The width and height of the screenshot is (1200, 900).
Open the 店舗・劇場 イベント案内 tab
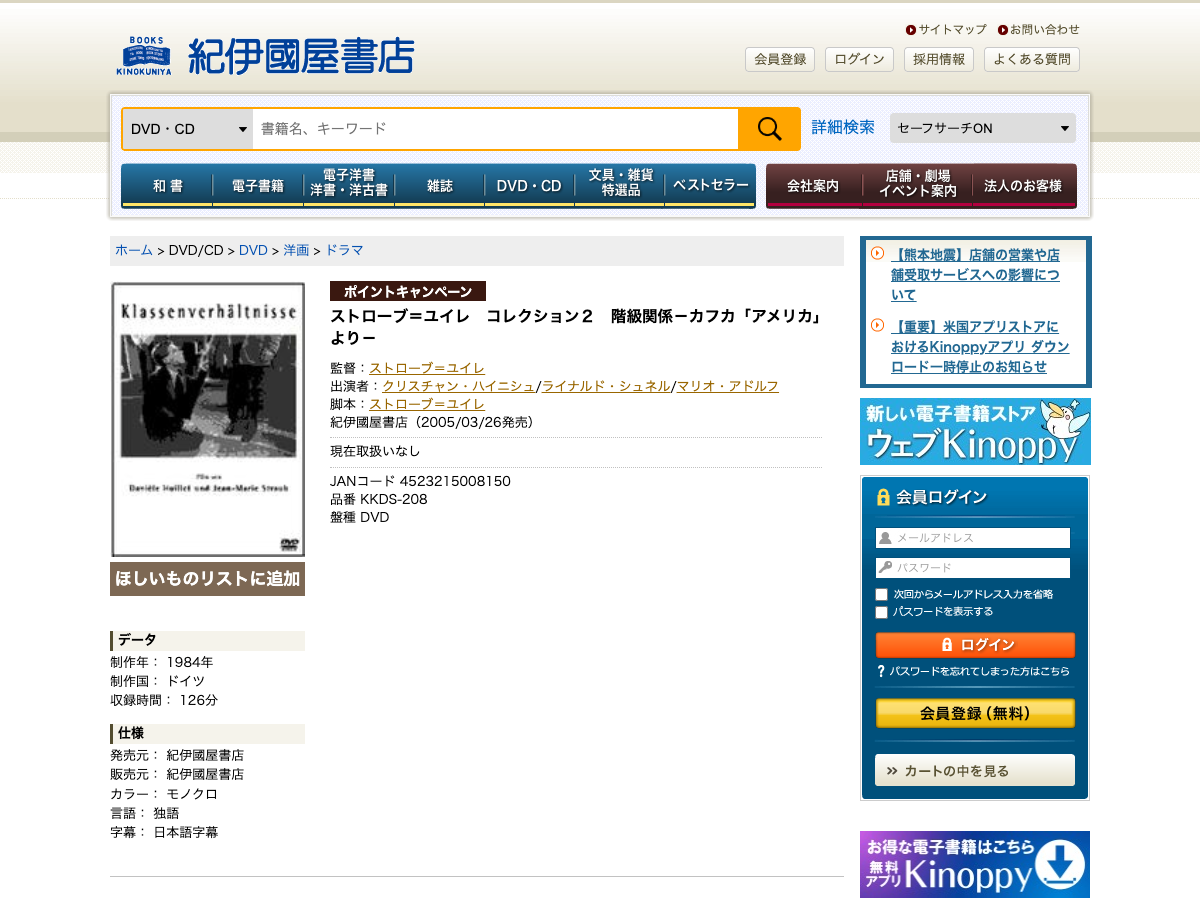(917, 186)
